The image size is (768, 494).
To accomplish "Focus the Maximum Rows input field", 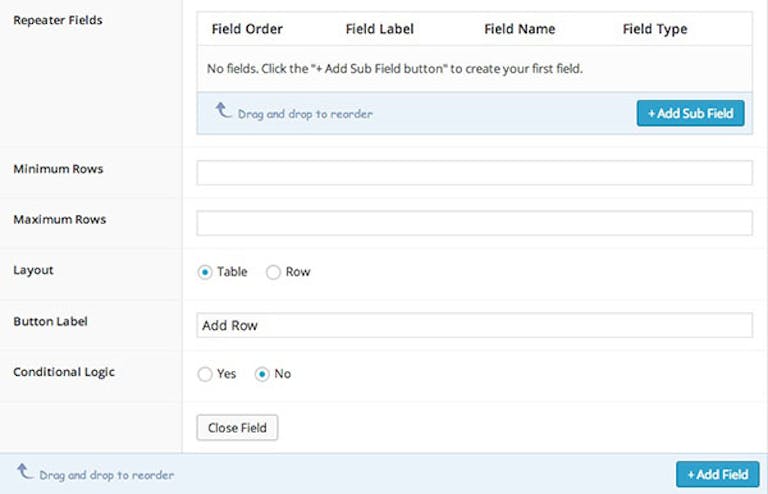I will pyautogui.click(x=475, y=223).
